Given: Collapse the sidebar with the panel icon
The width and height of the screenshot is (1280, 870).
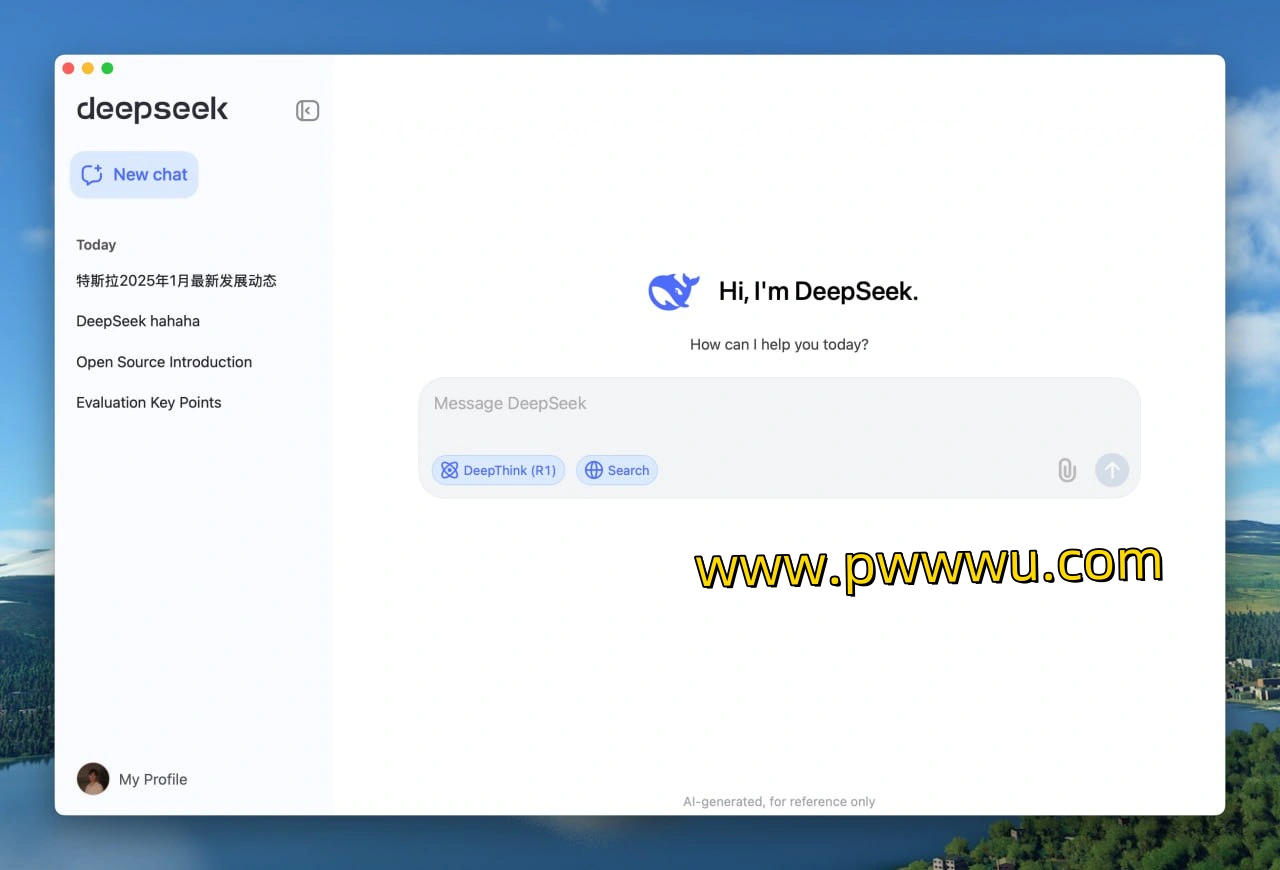Looking at the screenshot, I should point(307,111).
